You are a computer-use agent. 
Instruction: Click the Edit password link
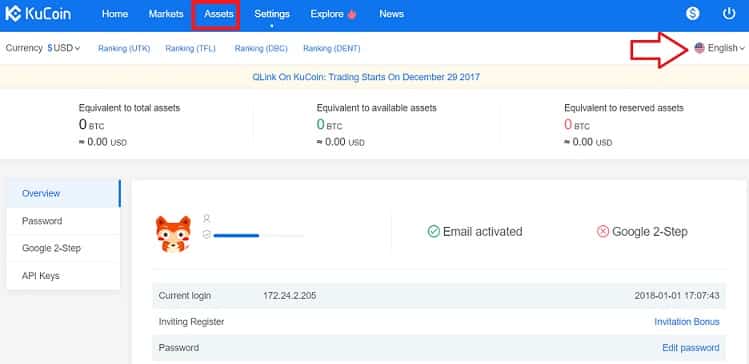pos(691,348)
